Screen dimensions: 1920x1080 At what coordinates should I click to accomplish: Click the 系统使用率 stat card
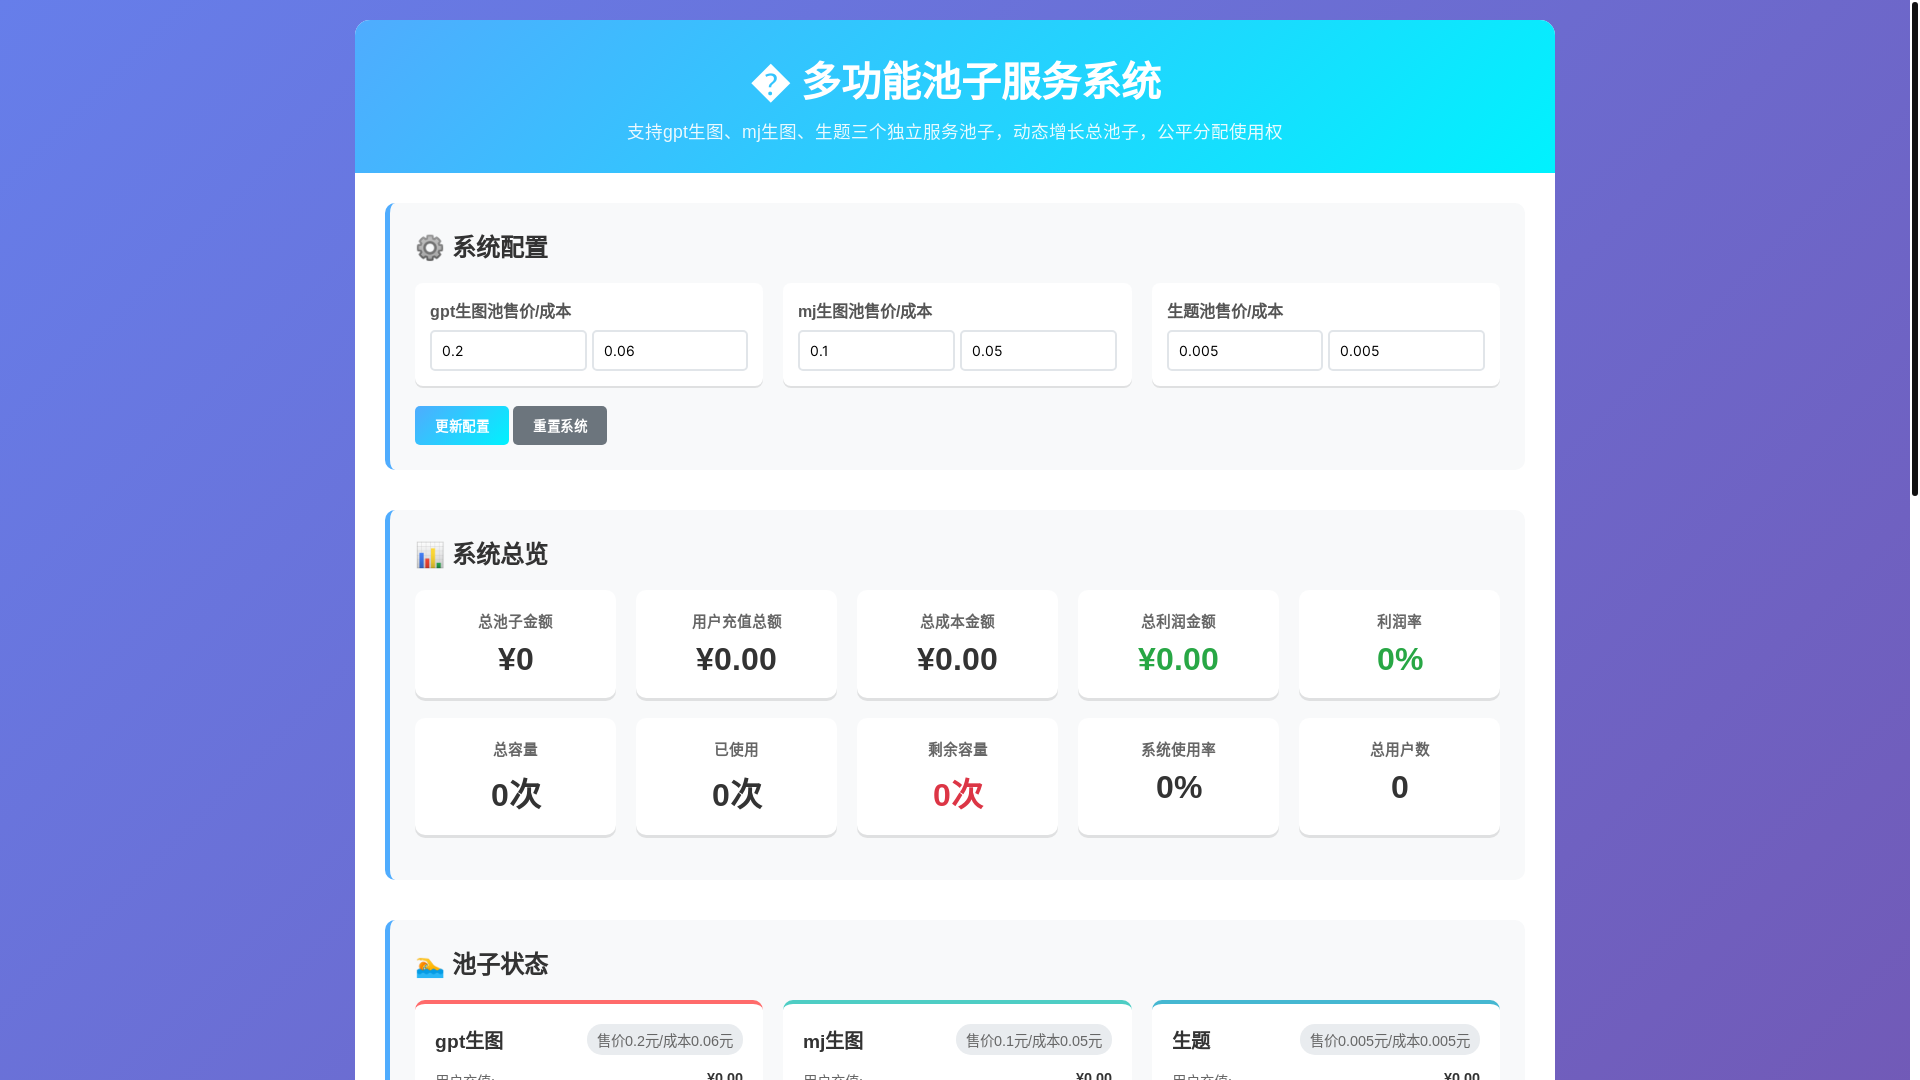tap(1179, 777)
